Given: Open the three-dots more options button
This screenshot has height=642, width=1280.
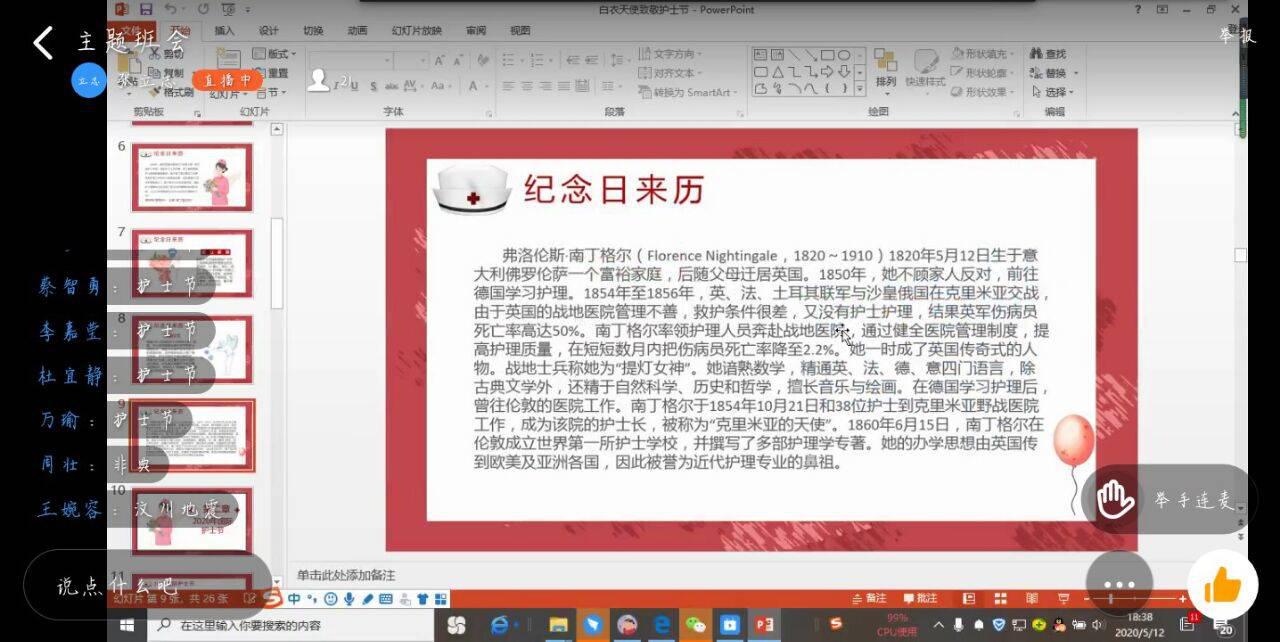Looking at the screenshot, I should click(1119, 584).
